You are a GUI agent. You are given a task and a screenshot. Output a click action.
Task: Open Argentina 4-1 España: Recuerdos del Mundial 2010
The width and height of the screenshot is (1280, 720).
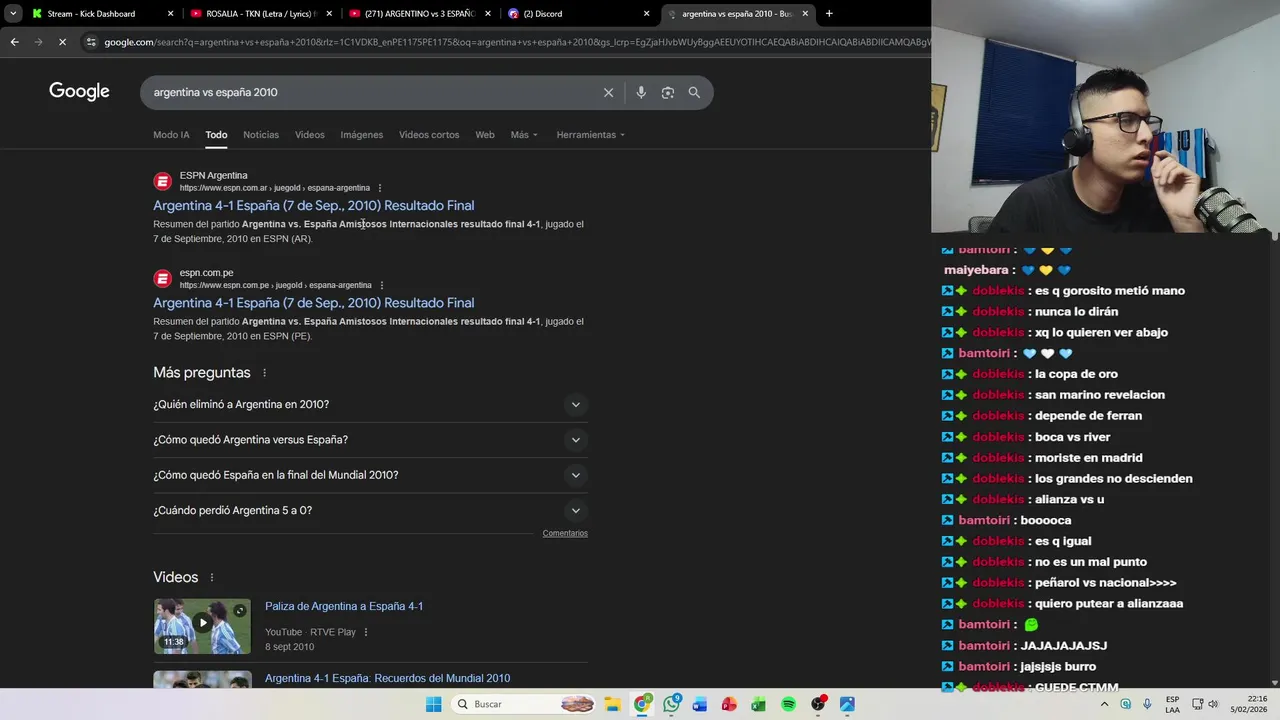coord(388,678)
